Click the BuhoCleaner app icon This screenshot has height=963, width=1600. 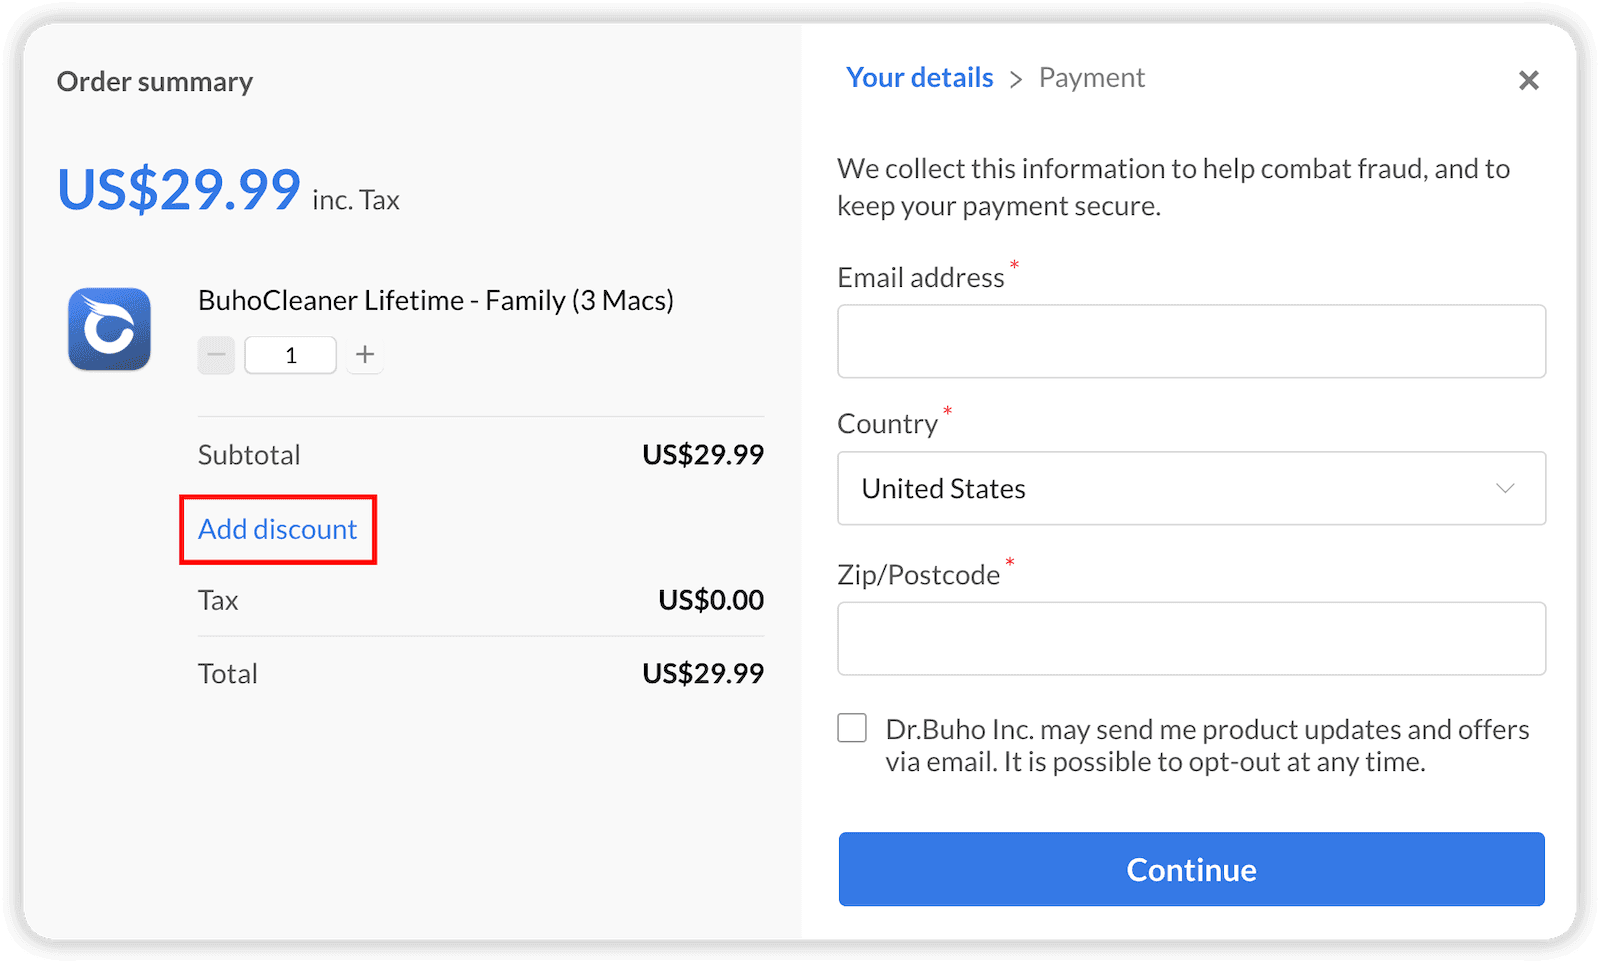[109, 329]
